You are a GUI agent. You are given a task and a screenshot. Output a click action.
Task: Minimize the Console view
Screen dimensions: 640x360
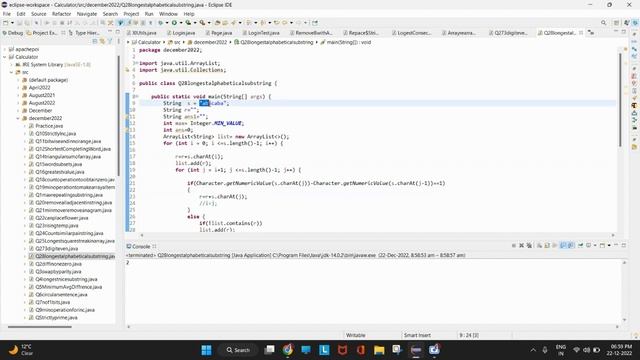pos(616,245)
